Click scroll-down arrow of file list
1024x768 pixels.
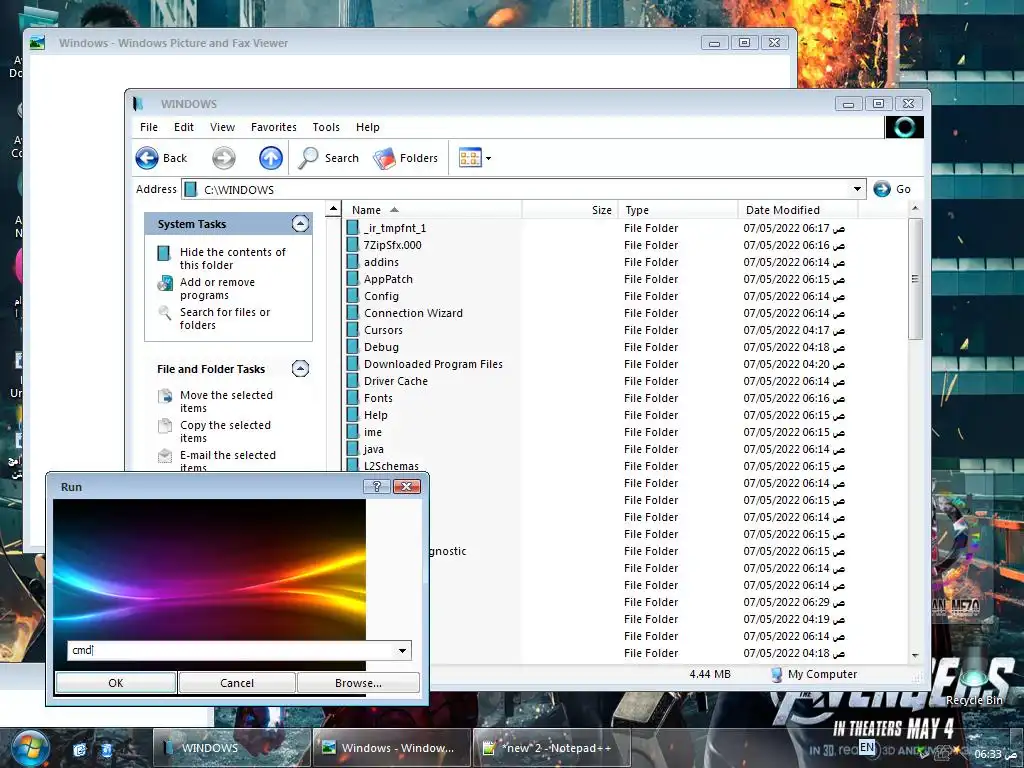tap(915, 655)
